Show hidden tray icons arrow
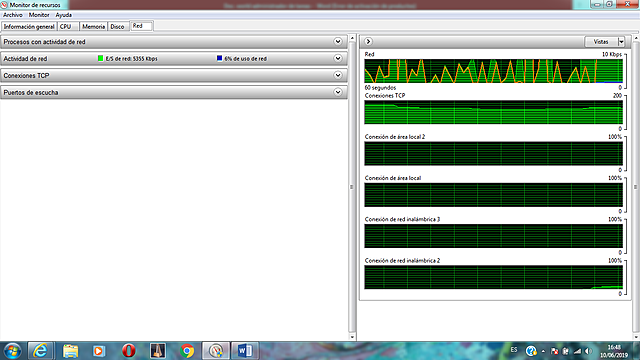Viewport: 640px width, 360px height. pyautogui.click(x=543, y=351)
